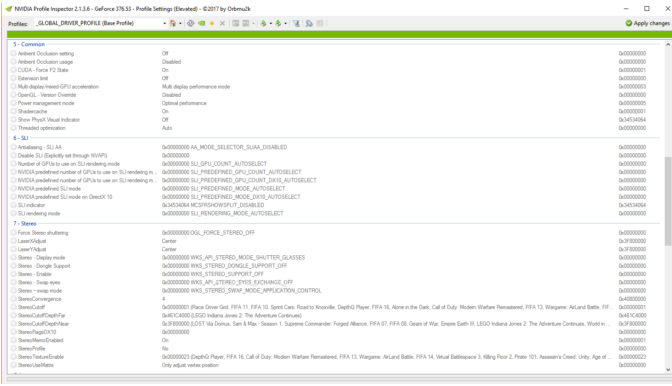Viewport: 672px width, 386px height.
Task: Click the orange create new profile icon
Action: [x=212, y=23]
